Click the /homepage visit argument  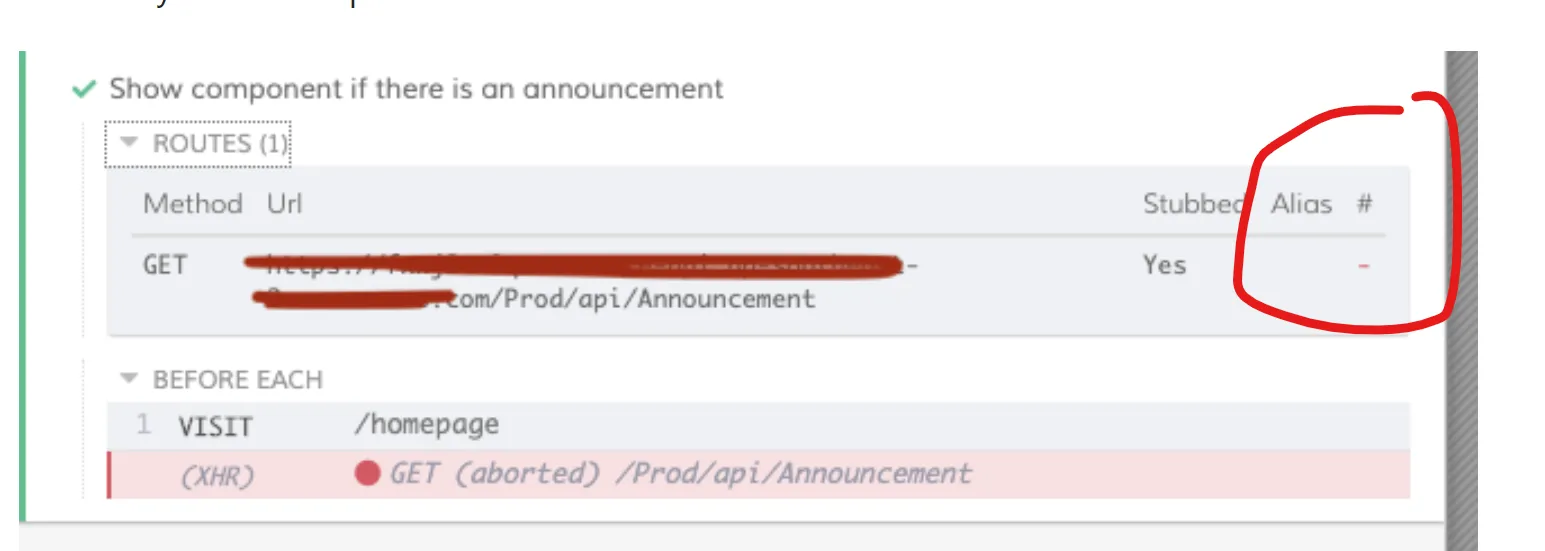tap(426, 425)
